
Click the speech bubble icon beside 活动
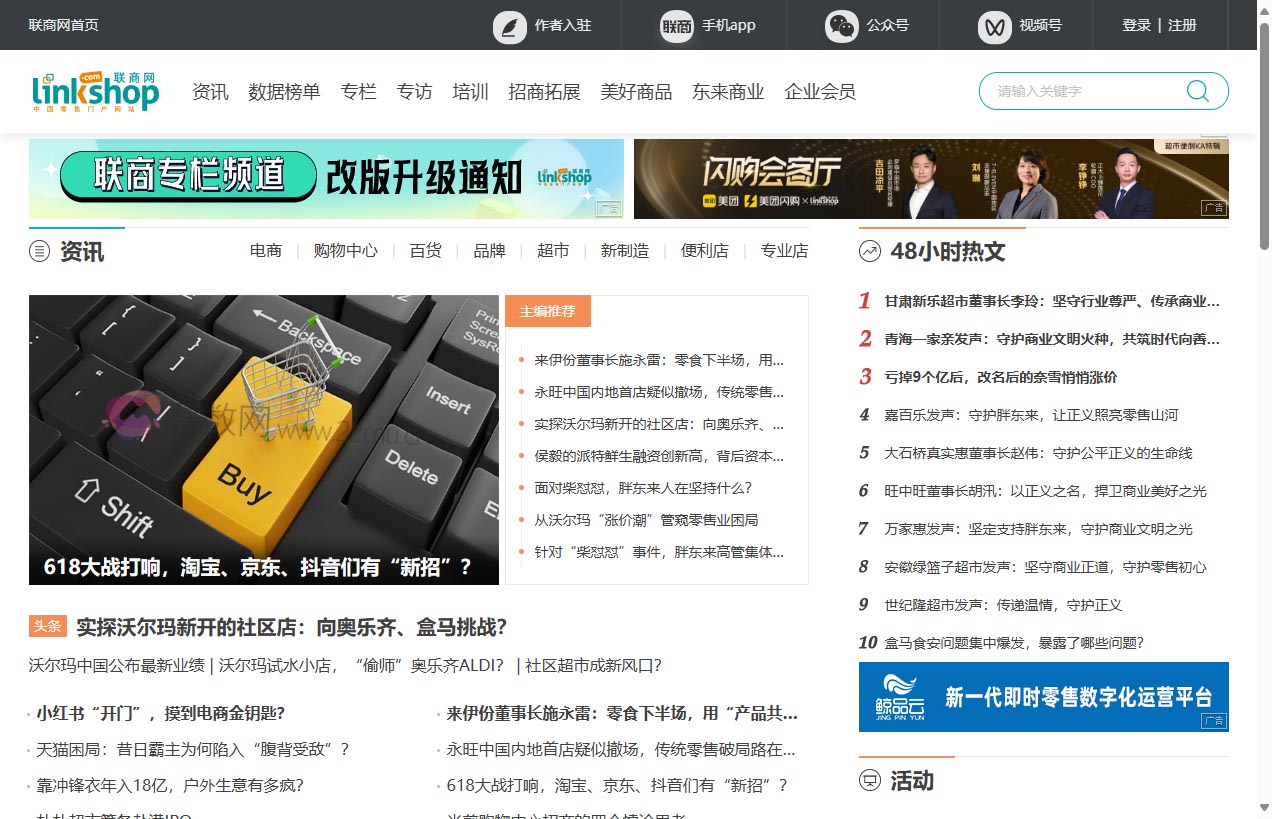click(867, 780)
